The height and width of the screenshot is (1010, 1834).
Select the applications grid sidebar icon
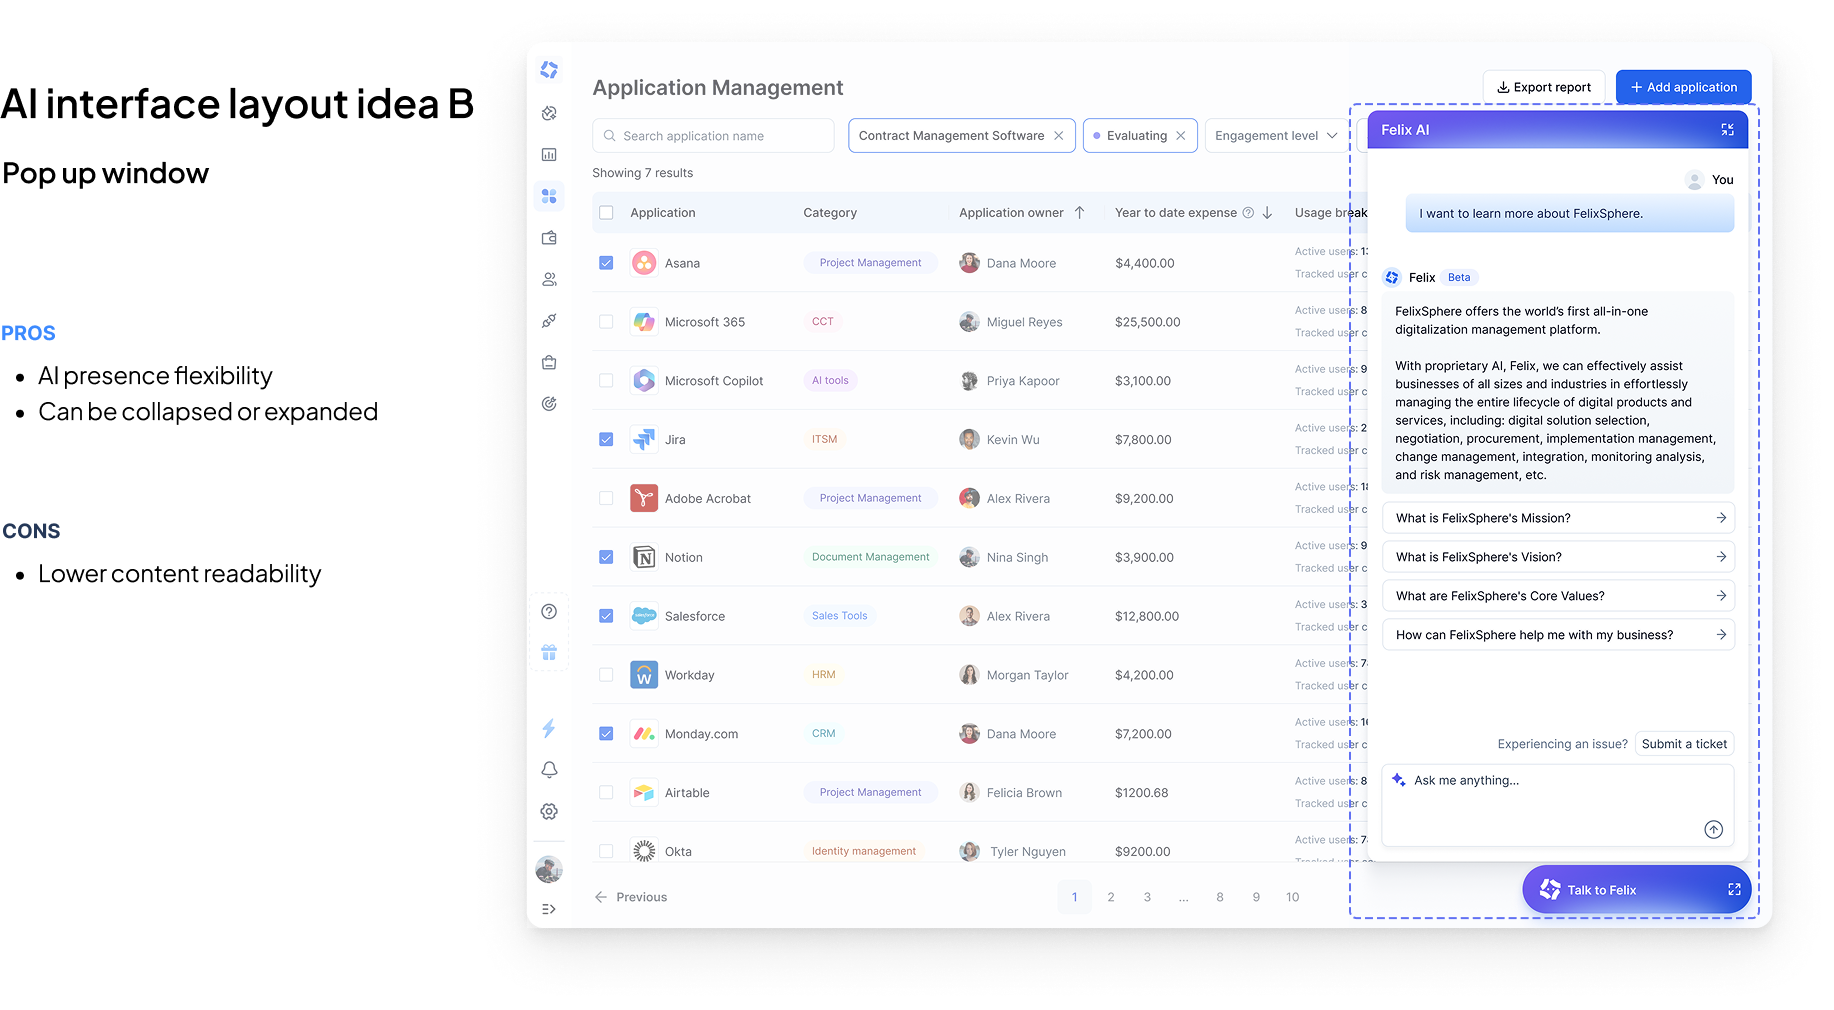[549, 196]
